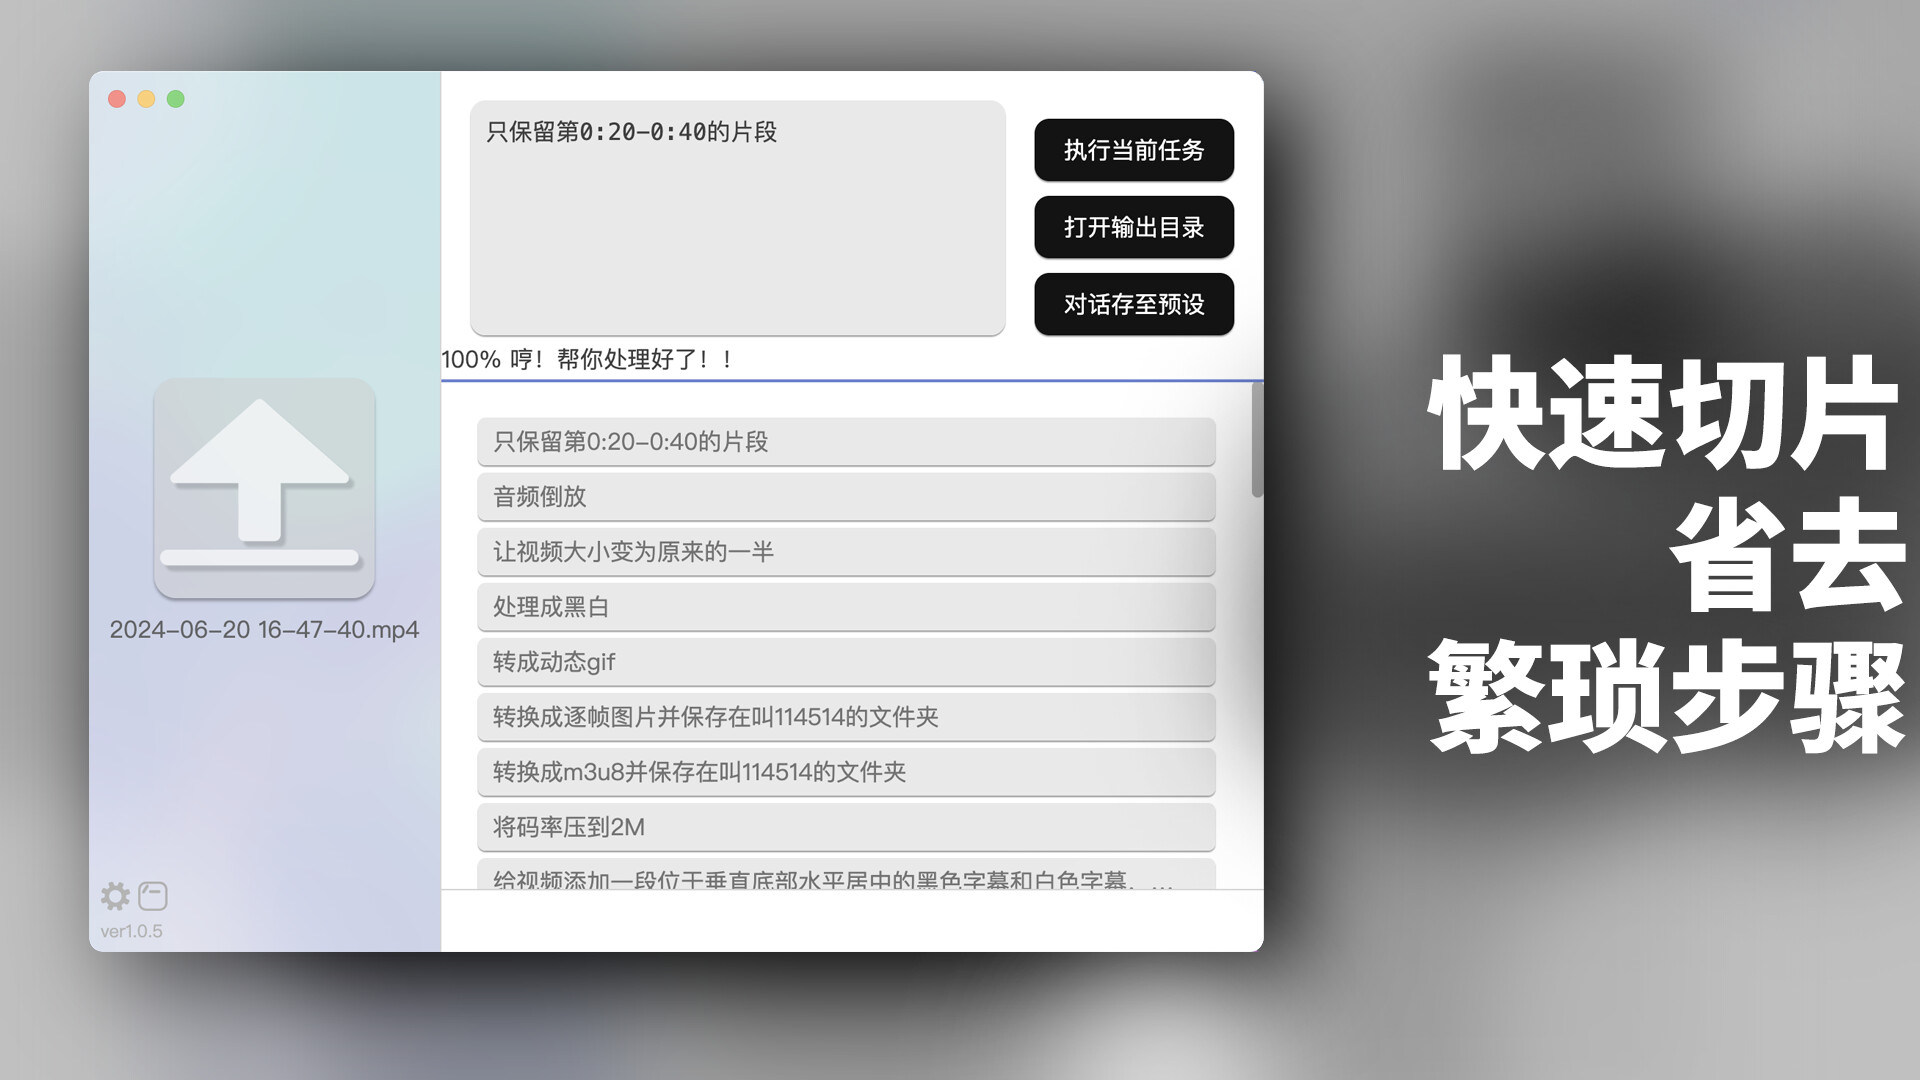Select preset 转换成逐帧图片并保存在叫114514的文件夹
The width and height of the screenshot is (1920, 1080).
(x=846, y=717)
